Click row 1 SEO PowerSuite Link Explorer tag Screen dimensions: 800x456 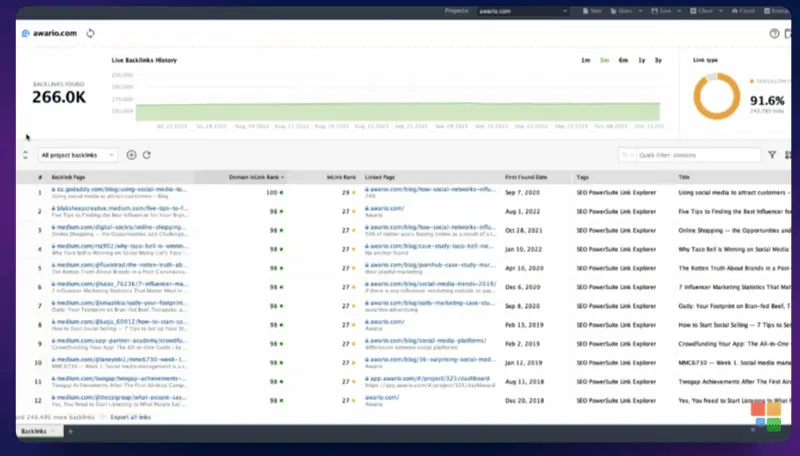(x=616, y=193)
